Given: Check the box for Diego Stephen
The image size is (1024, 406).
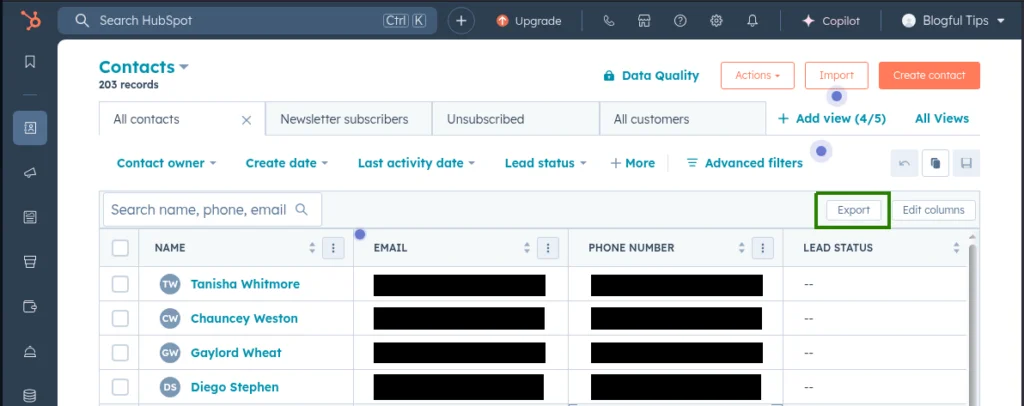Looking at the screenshot, I should click(120, 387).
